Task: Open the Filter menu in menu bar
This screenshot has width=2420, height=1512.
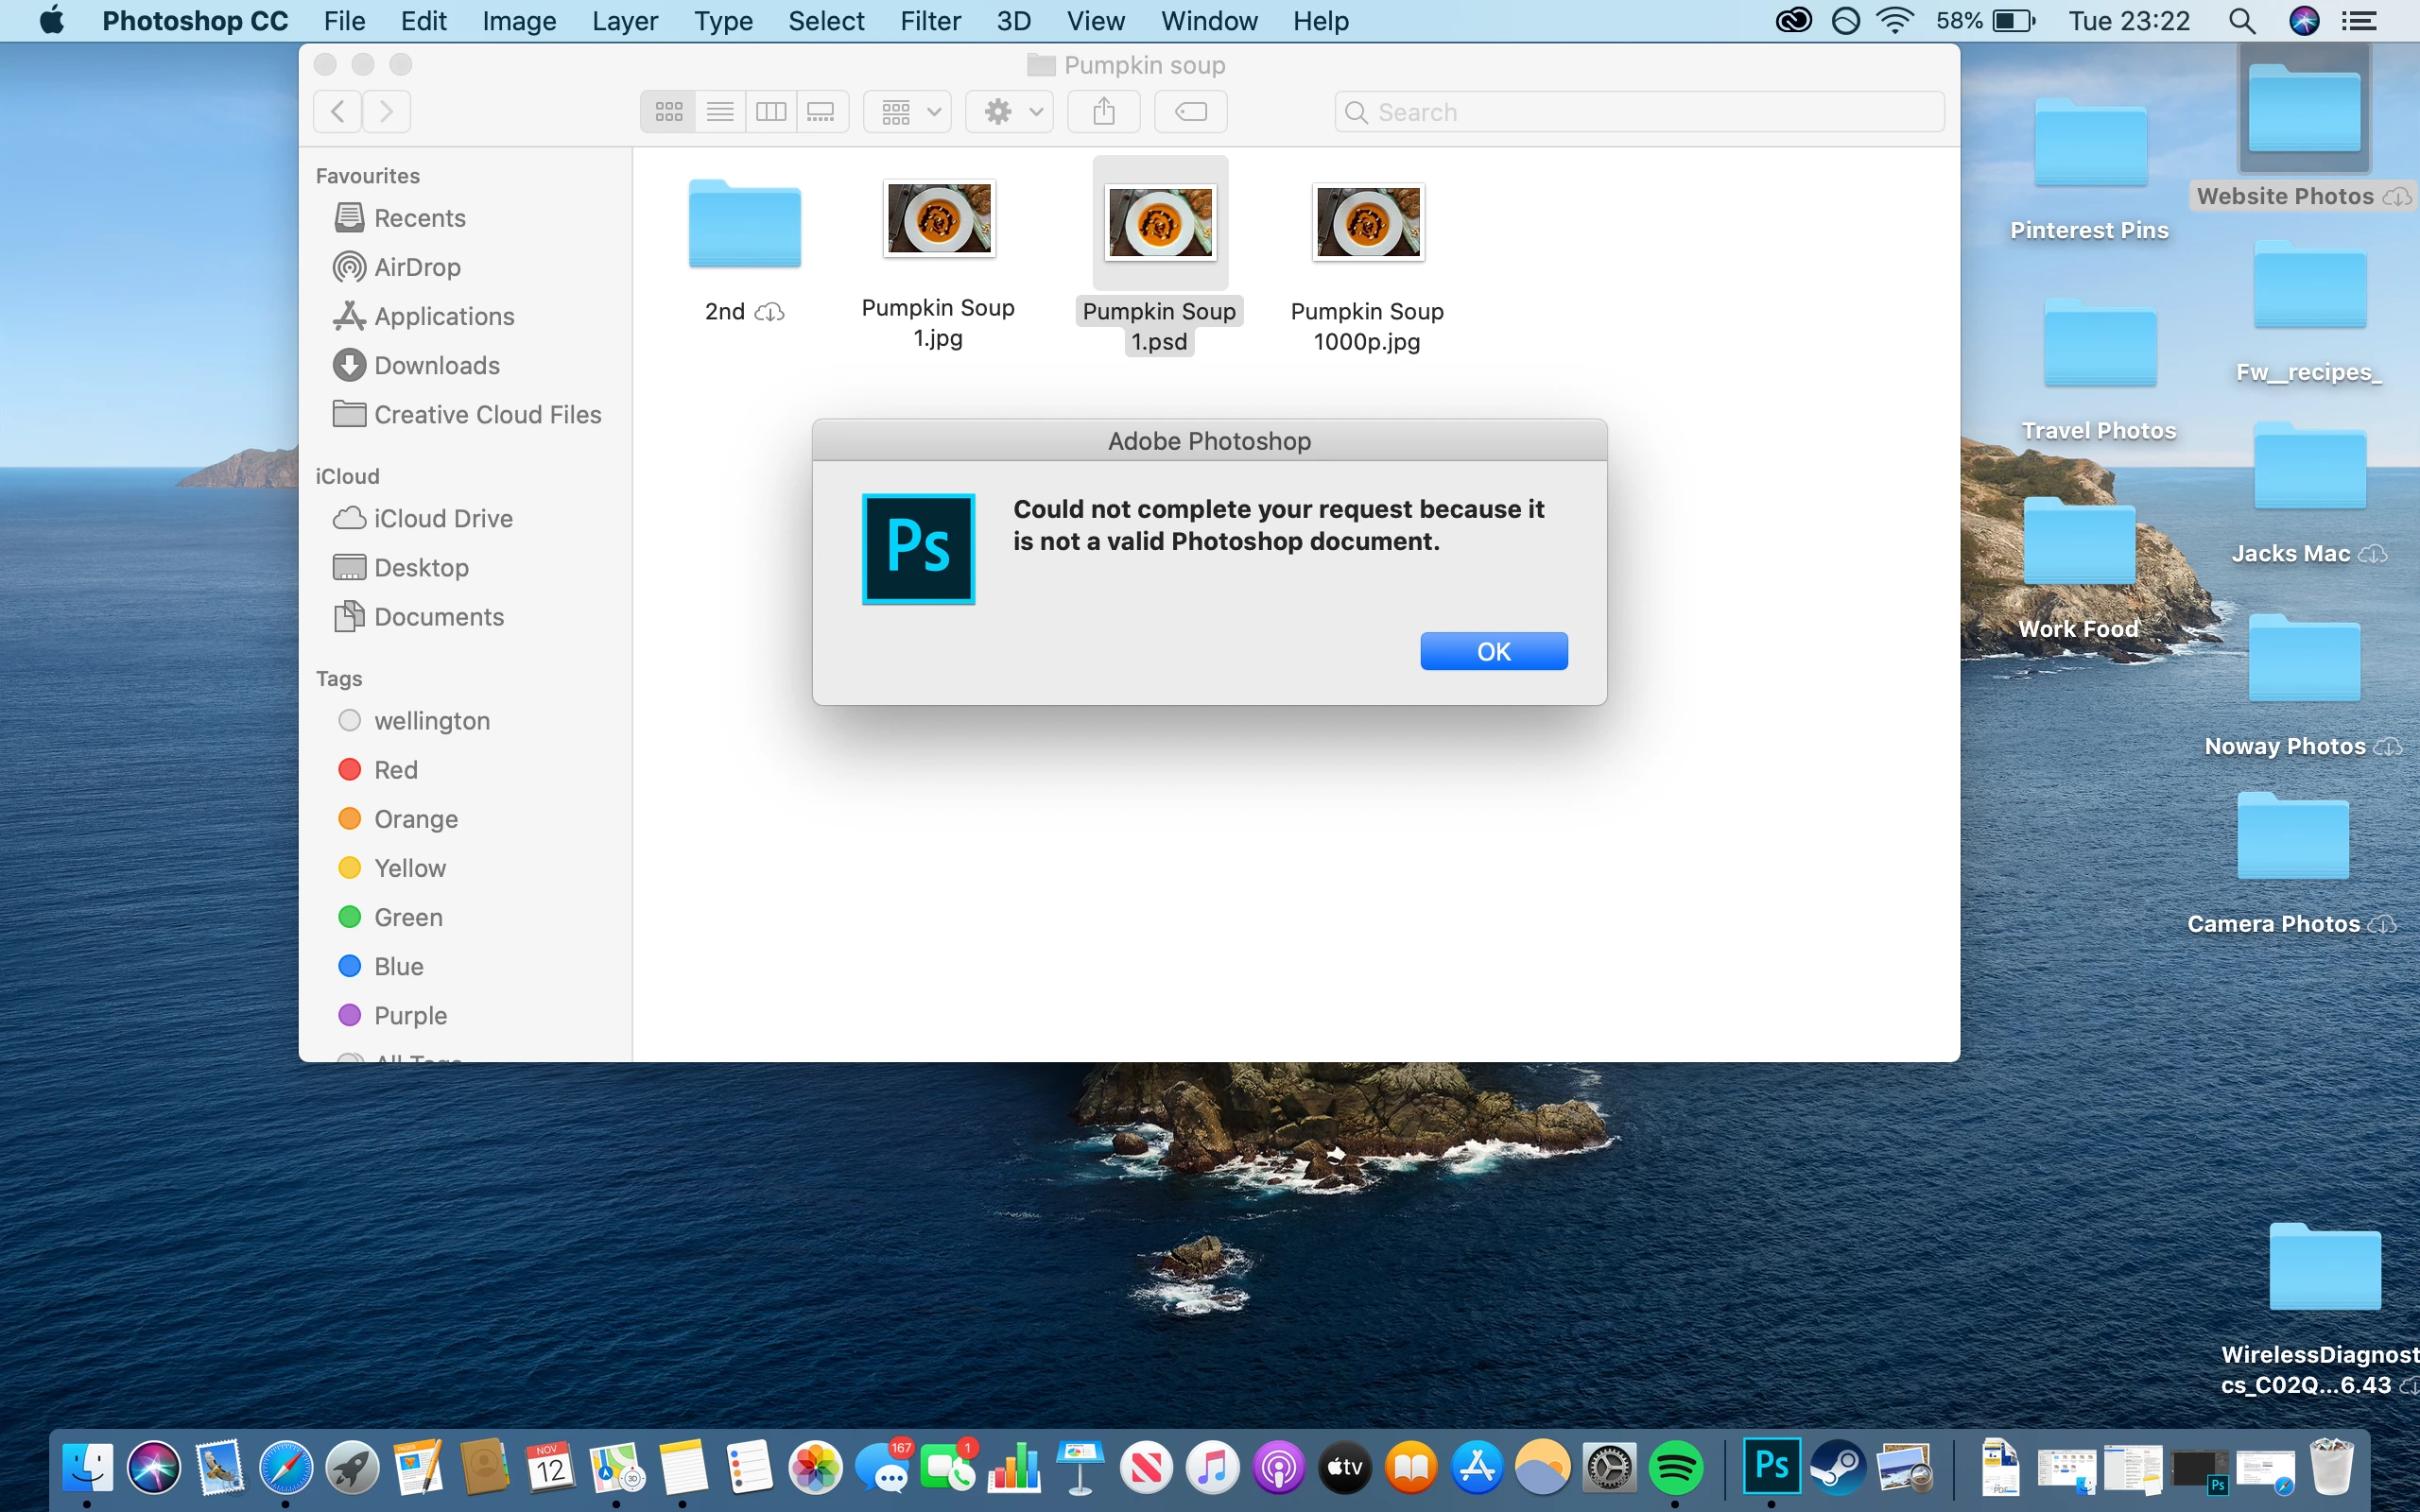Action: [x=929, y=21]
